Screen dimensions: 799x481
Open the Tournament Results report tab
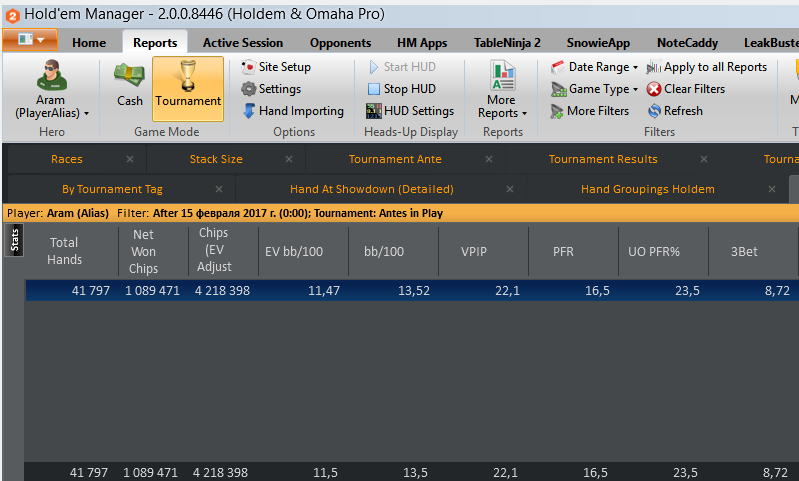pyautogui.click(x=603, y=159)
